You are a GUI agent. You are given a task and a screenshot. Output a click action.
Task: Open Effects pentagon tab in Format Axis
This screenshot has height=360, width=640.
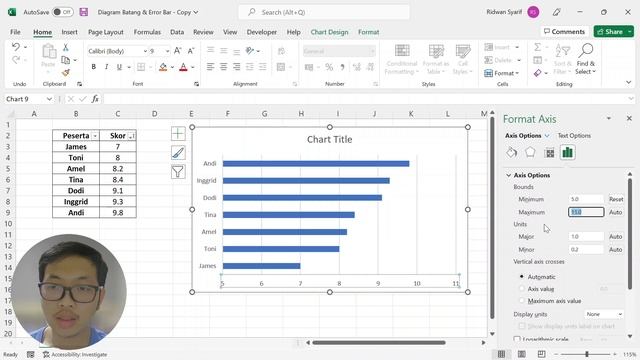(530, 153)
